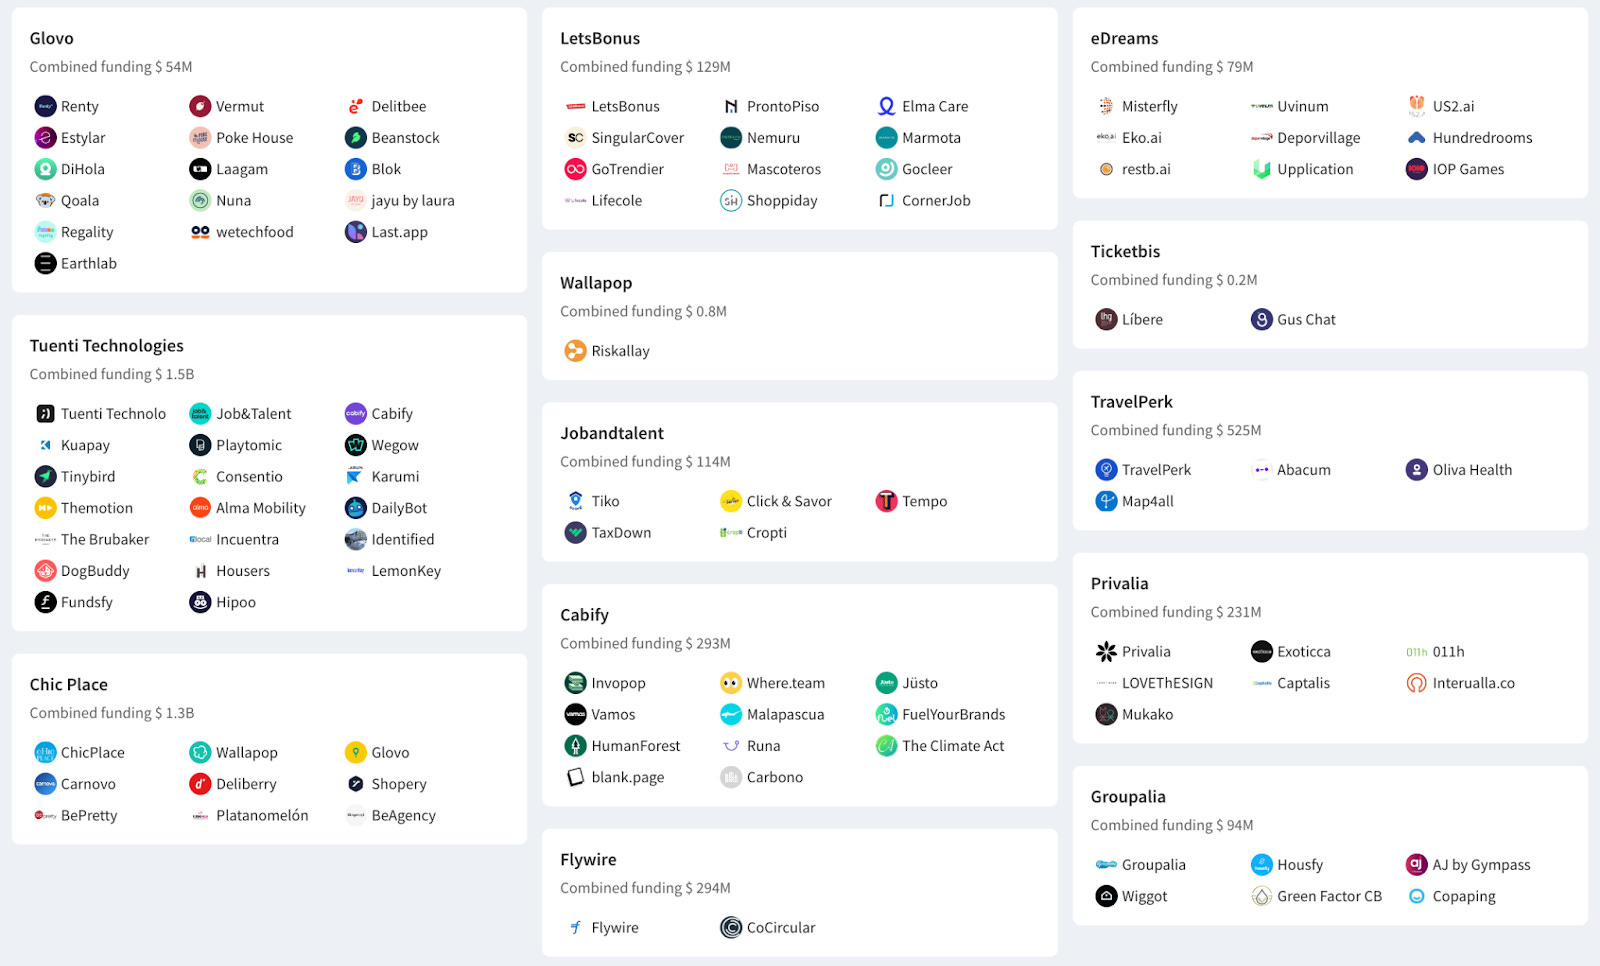Open the eDreams card heading
The image size is (1600, 966).
(1125, 39)
